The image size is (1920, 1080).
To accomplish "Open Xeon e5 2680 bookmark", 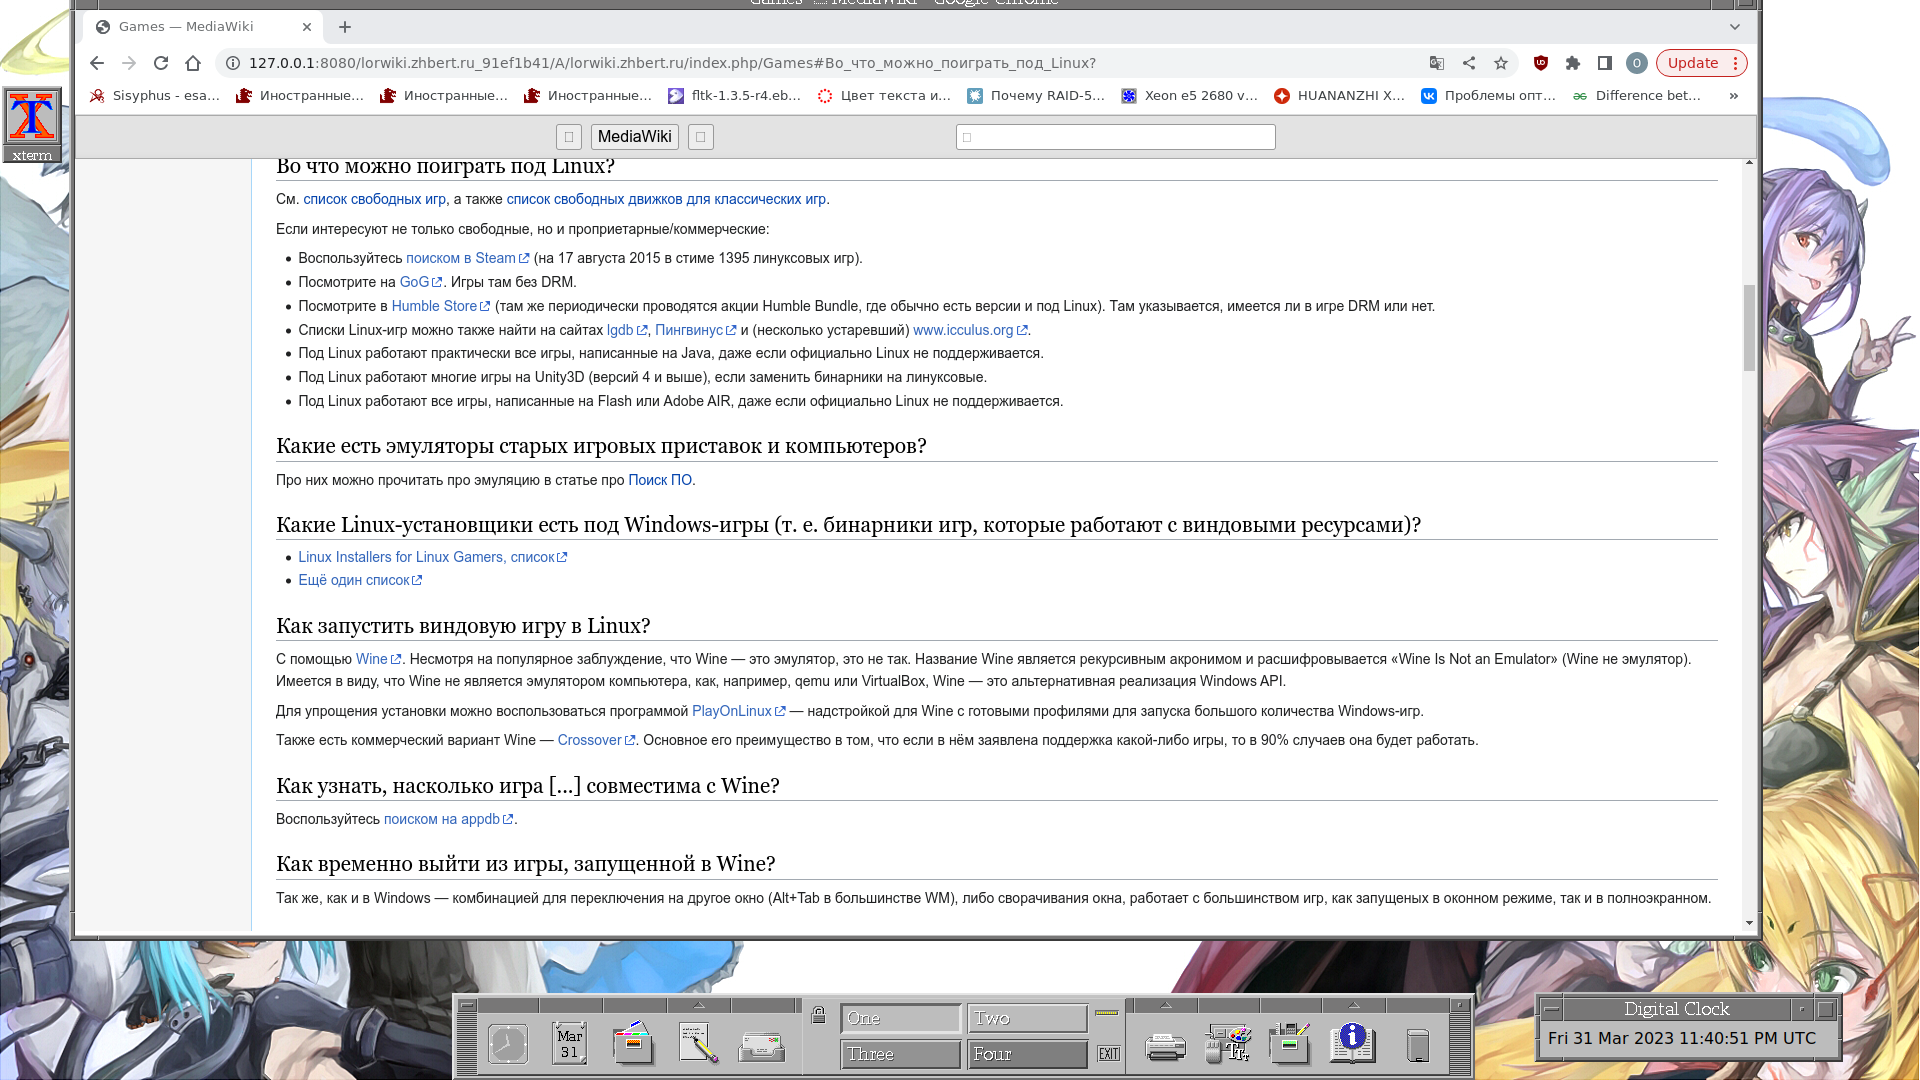I will click(x=1190, y=96).
